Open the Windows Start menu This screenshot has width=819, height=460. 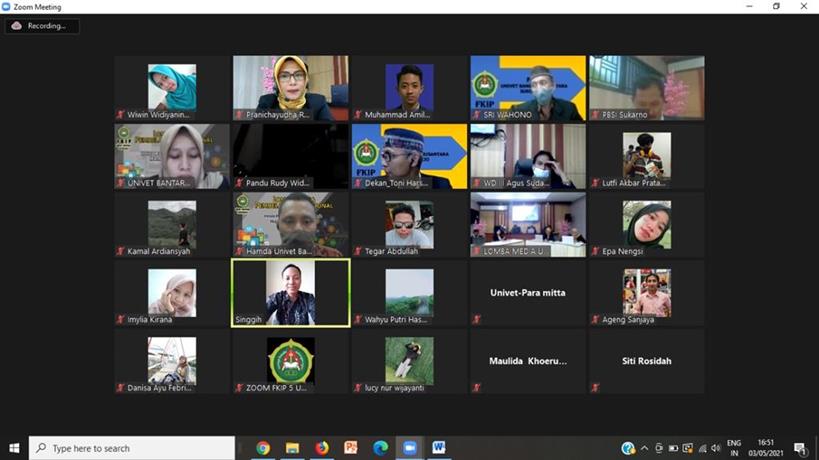[14, 448]
